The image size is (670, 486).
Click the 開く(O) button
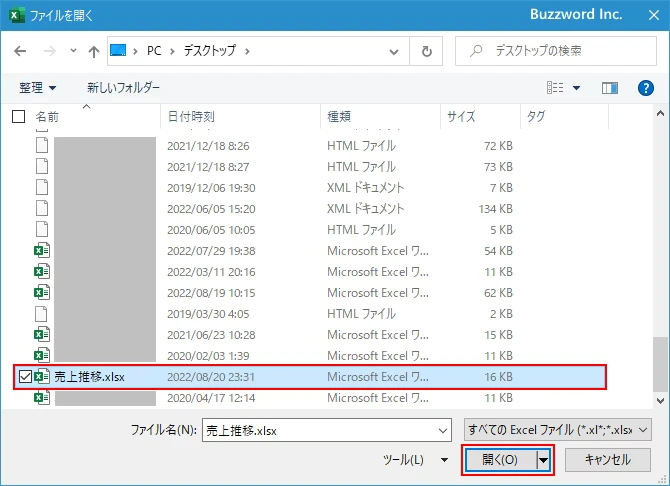499,460
